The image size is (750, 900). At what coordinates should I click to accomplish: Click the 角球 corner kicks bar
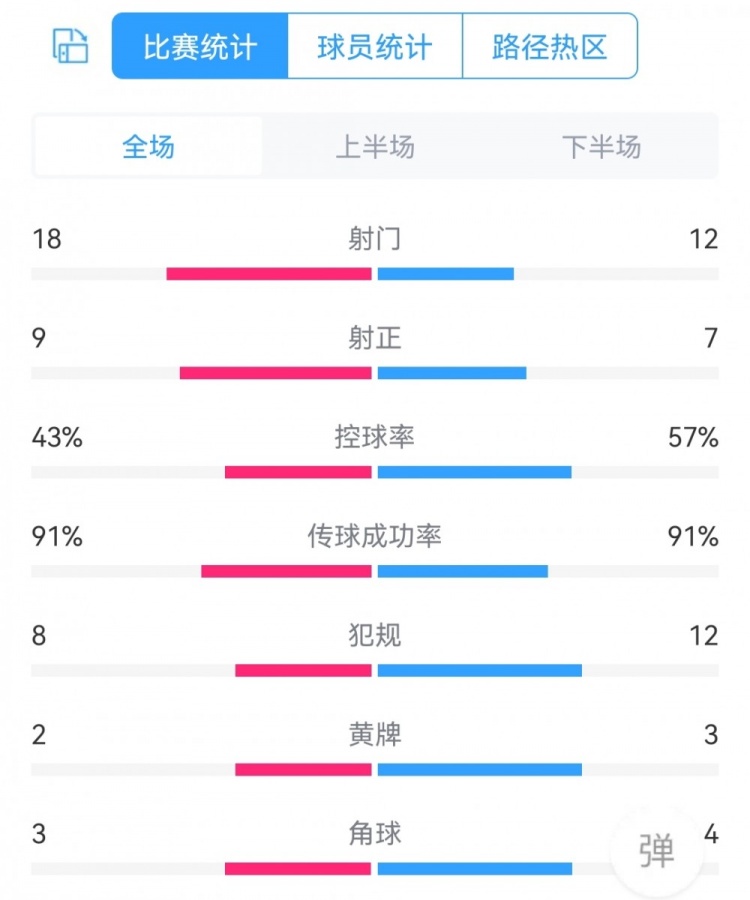(375, 868)
